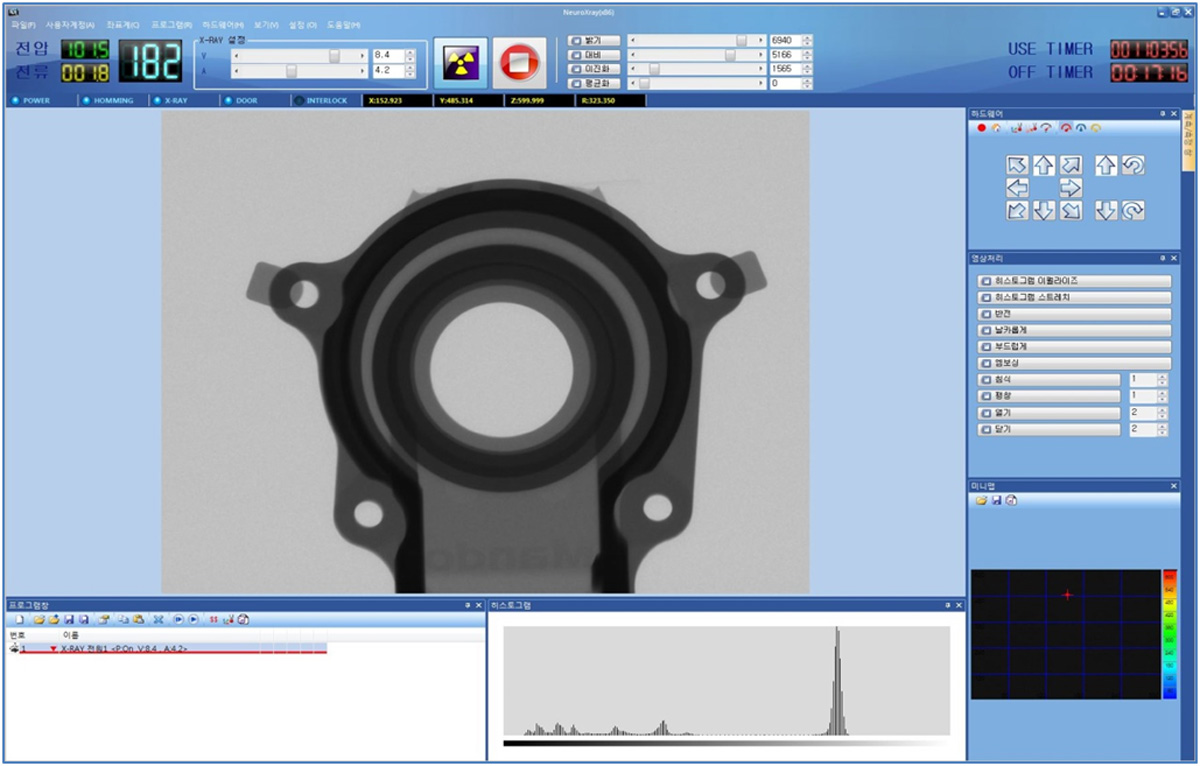Open the 하드웨어(H) menu
Viewport: 1200px width, 766px height.
(222, 24)
